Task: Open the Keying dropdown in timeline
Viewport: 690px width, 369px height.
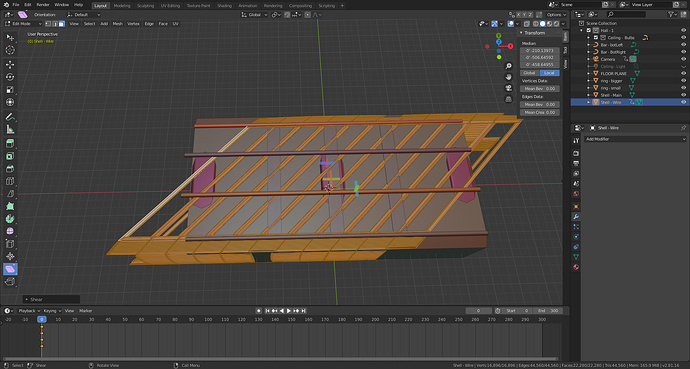Action: point(52,311)
